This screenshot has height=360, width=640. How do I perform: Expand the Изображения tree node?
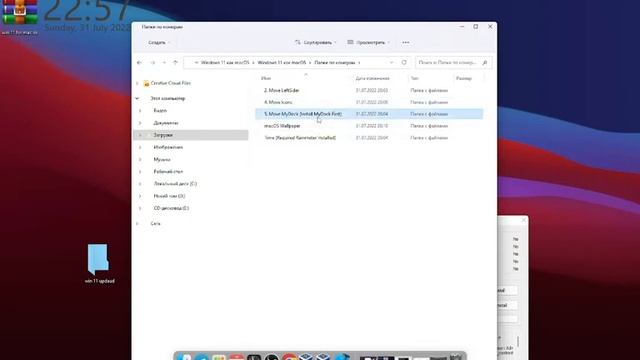point(140,147)
